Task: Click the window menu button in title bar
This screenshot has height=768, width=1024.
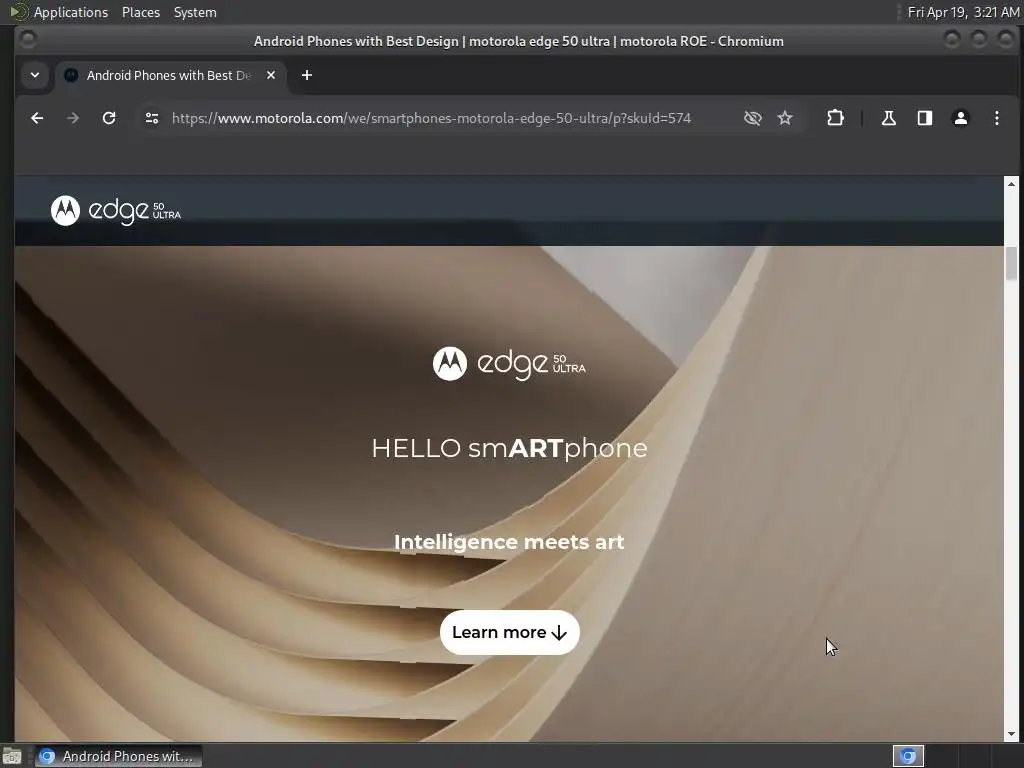Action: click(x=28, y=39)
